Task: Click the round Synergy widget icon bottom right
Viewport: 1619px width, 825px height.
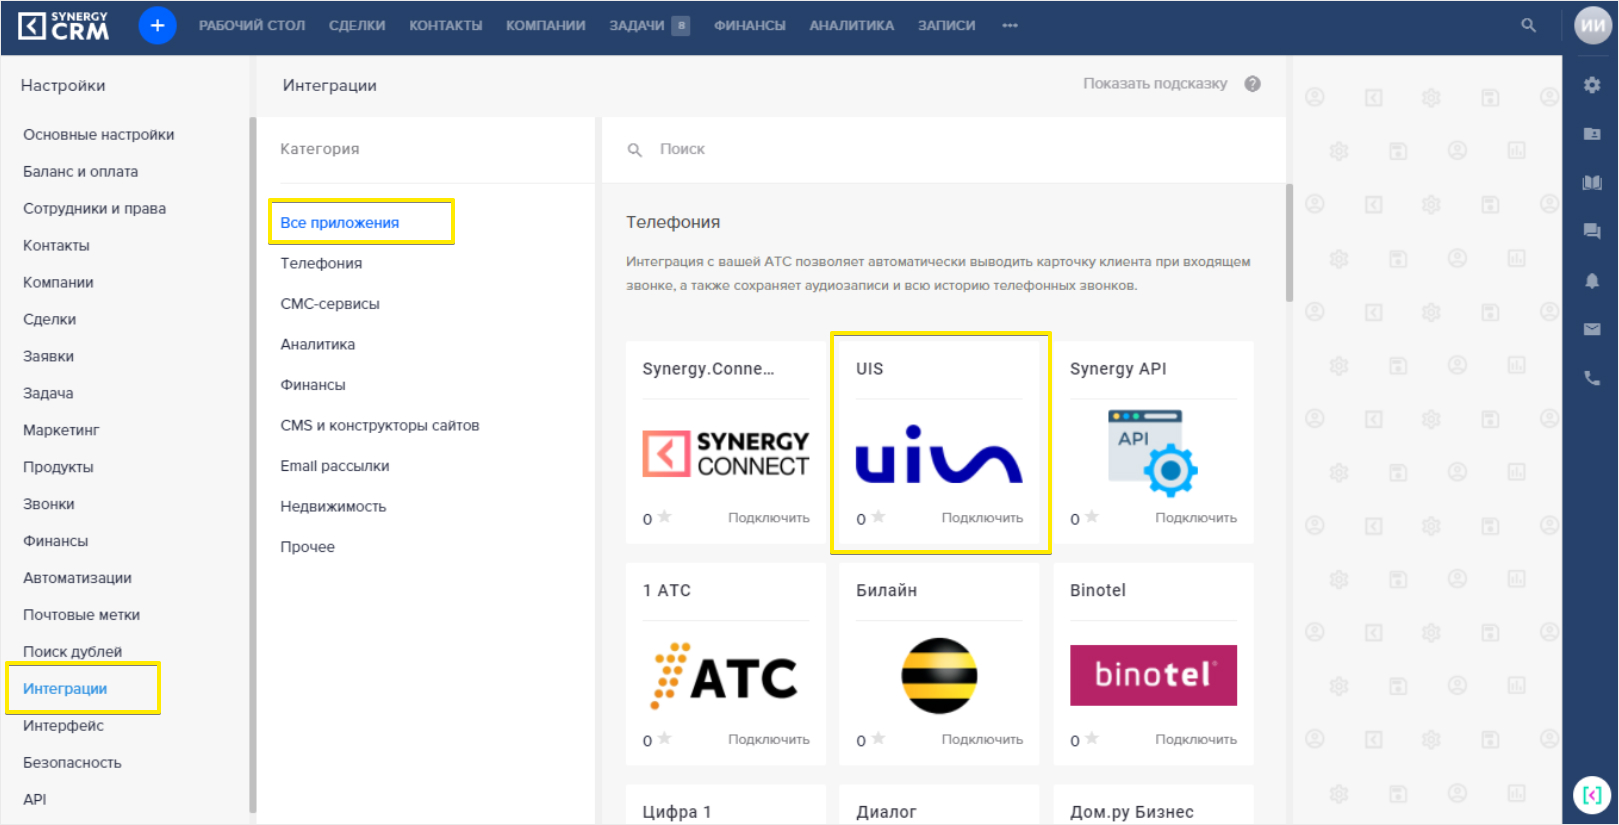Action: 1592,795
